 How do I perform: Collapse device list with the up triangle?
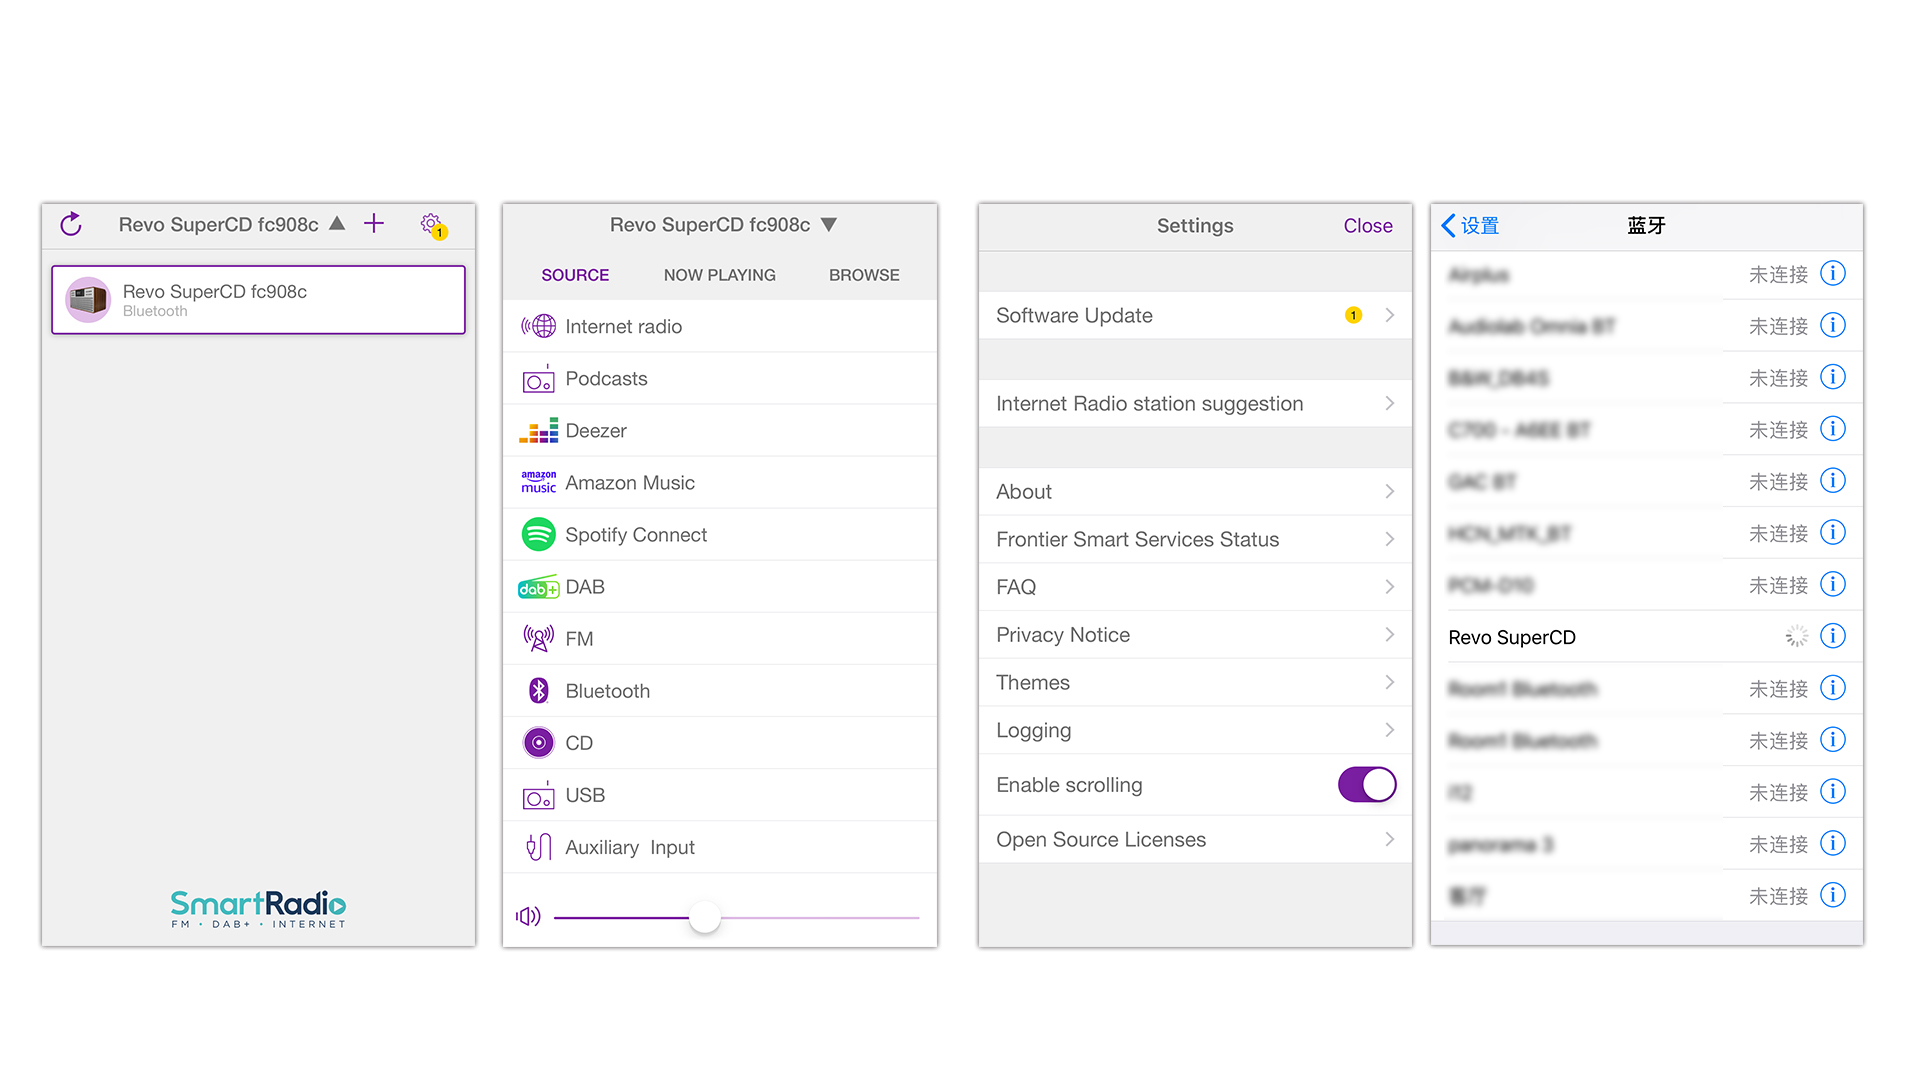click(x=337, y=224)
